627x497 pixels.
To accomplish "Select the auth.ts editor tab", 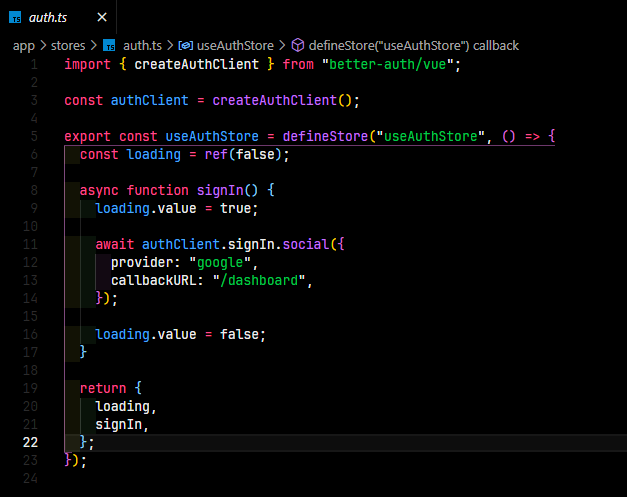I will pyautogui.click(x=58, y=17).
